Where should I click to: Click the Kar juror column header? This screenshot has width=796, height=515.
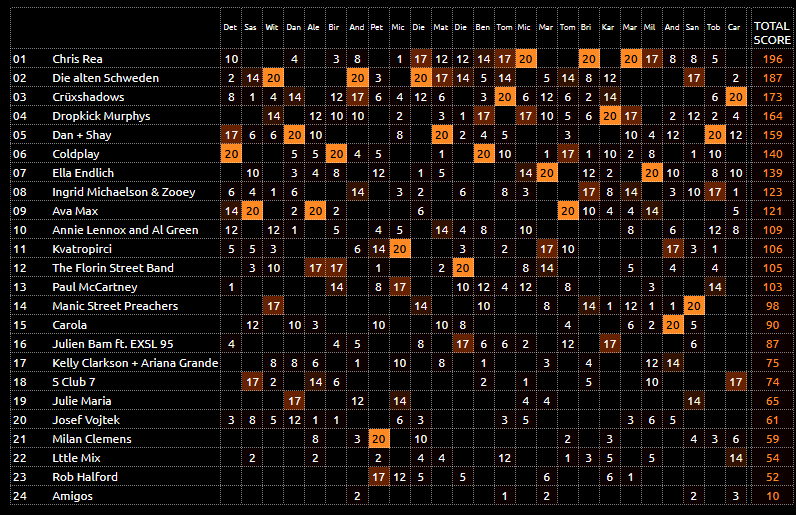[x=608, y=27]
